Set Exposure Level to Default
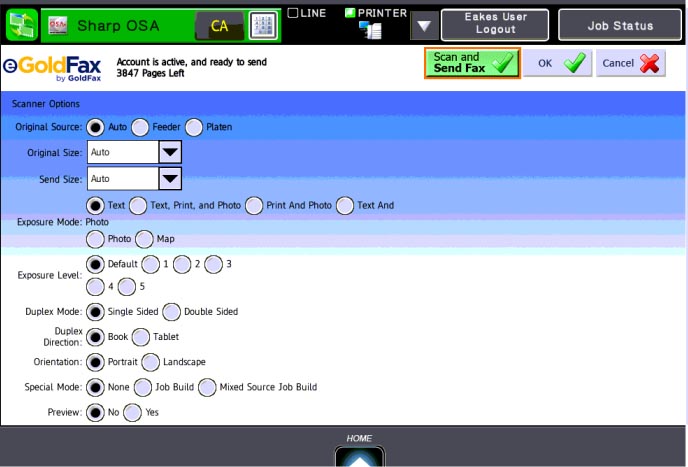Screen dimensions: 688x467 [x=95, y=264]
